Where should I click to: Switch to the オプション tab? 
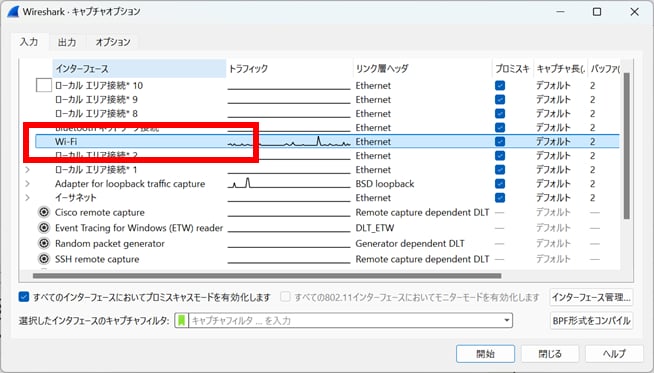click(113, 42)
